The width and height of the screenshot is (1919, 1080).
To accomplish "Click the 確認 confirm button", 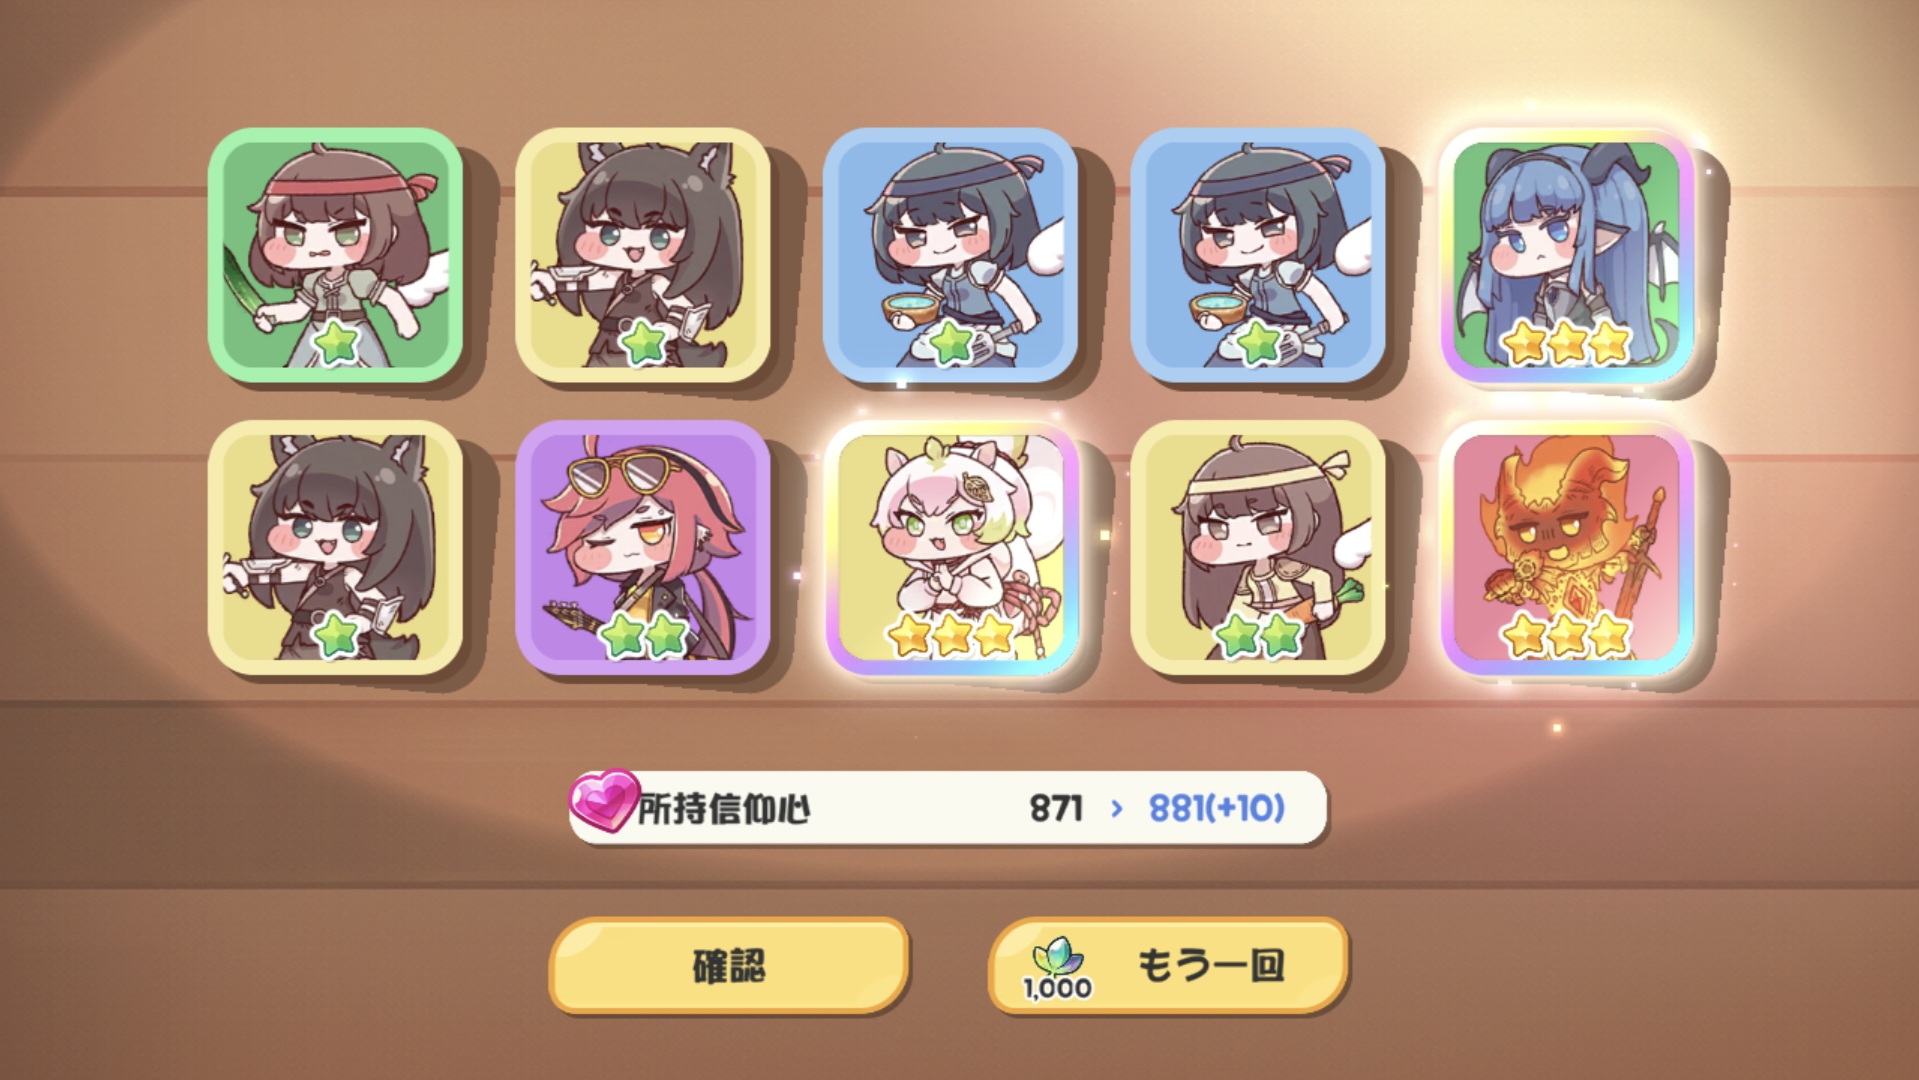I will [729, 966].
